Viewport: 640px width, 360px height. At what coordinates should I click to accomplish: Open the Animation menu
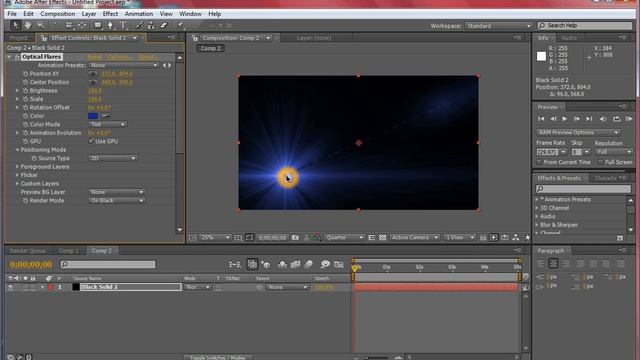139,14
